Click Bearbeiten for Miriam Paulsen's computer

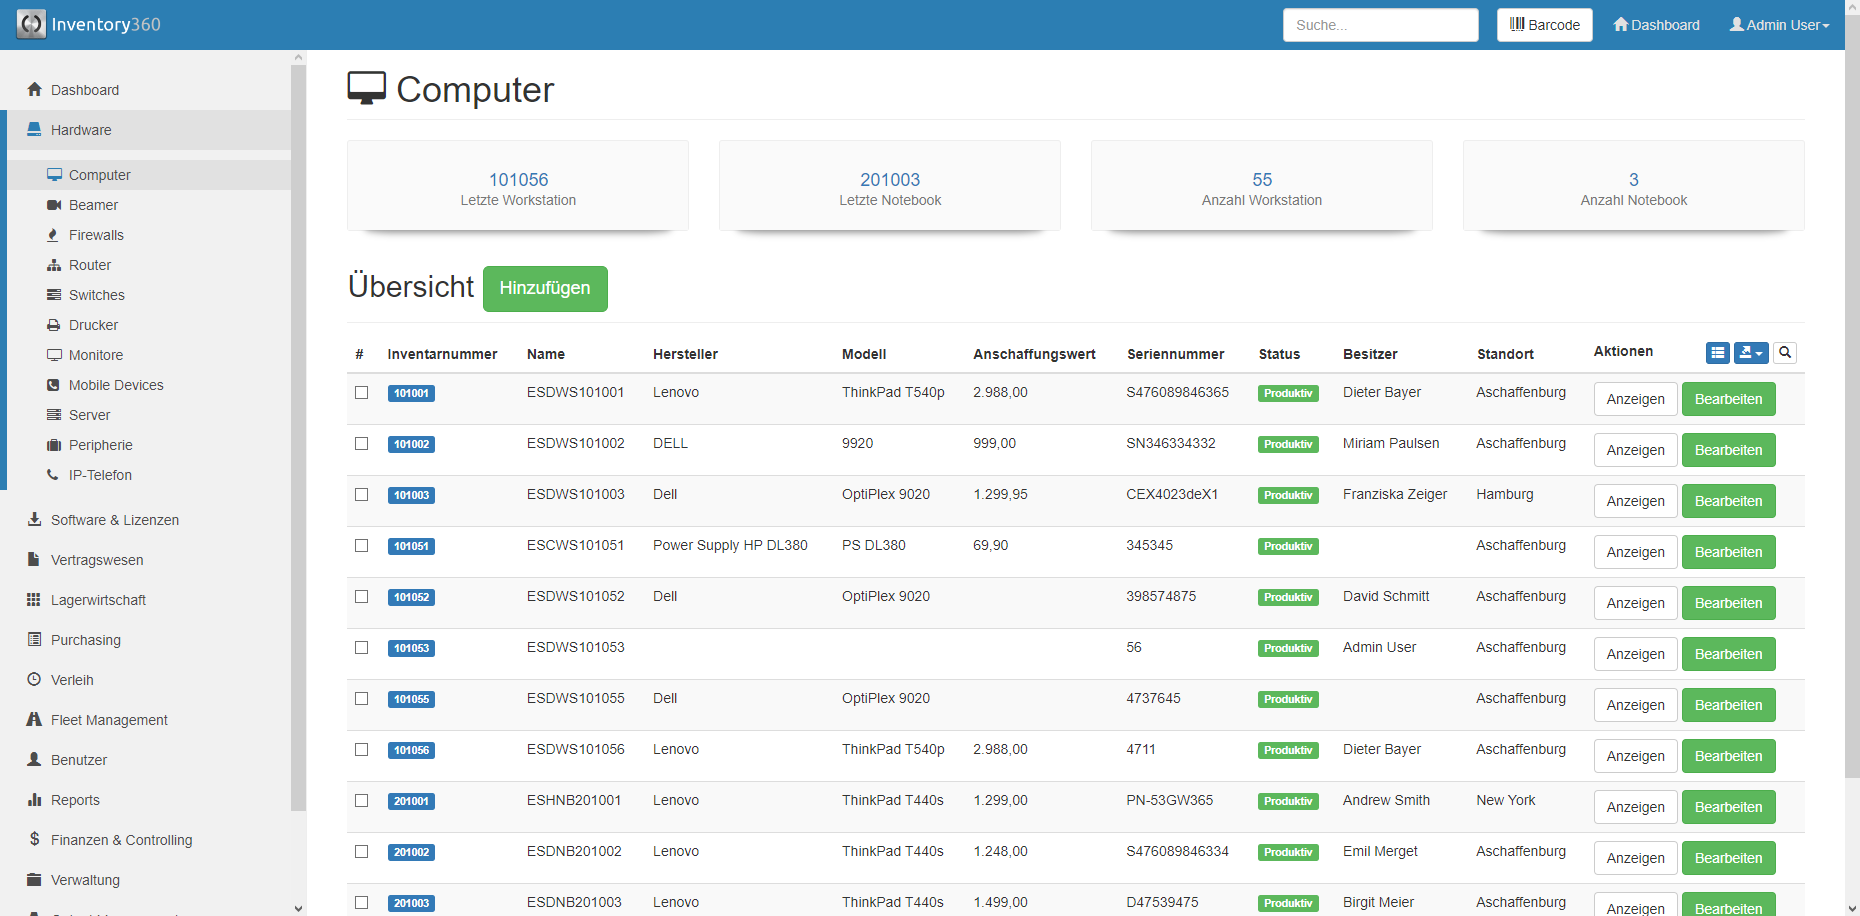pyautogui.click(x=1728, y=450)
